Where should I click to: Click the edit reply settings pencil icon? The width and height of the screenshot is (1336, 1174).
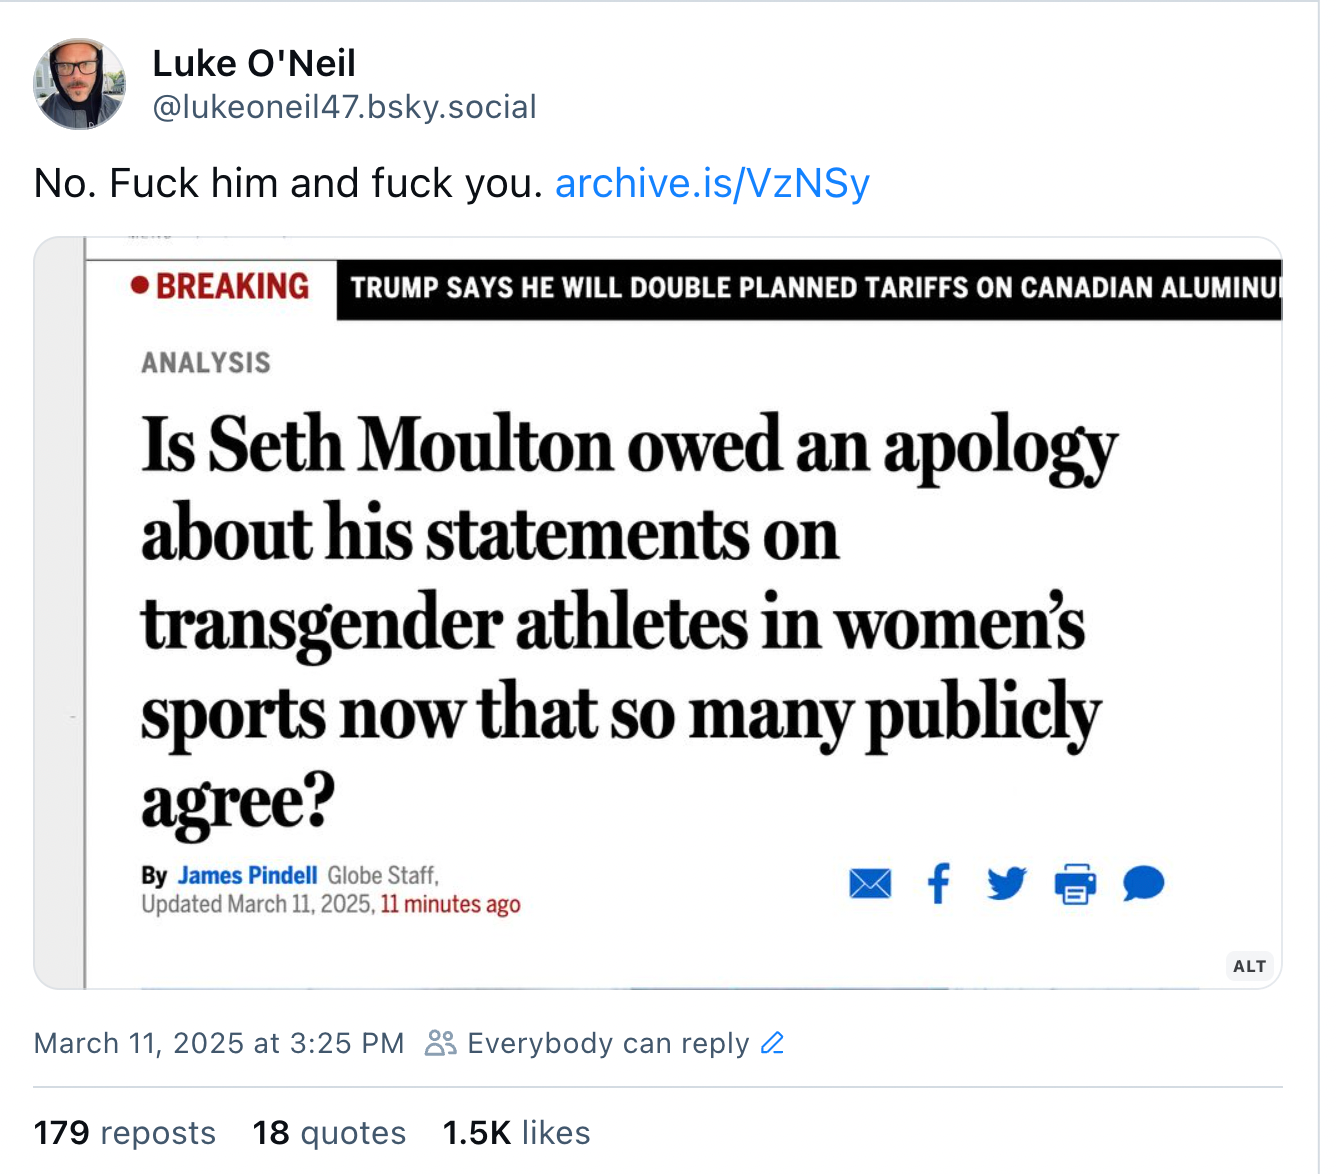click(x=772, y=1043)
